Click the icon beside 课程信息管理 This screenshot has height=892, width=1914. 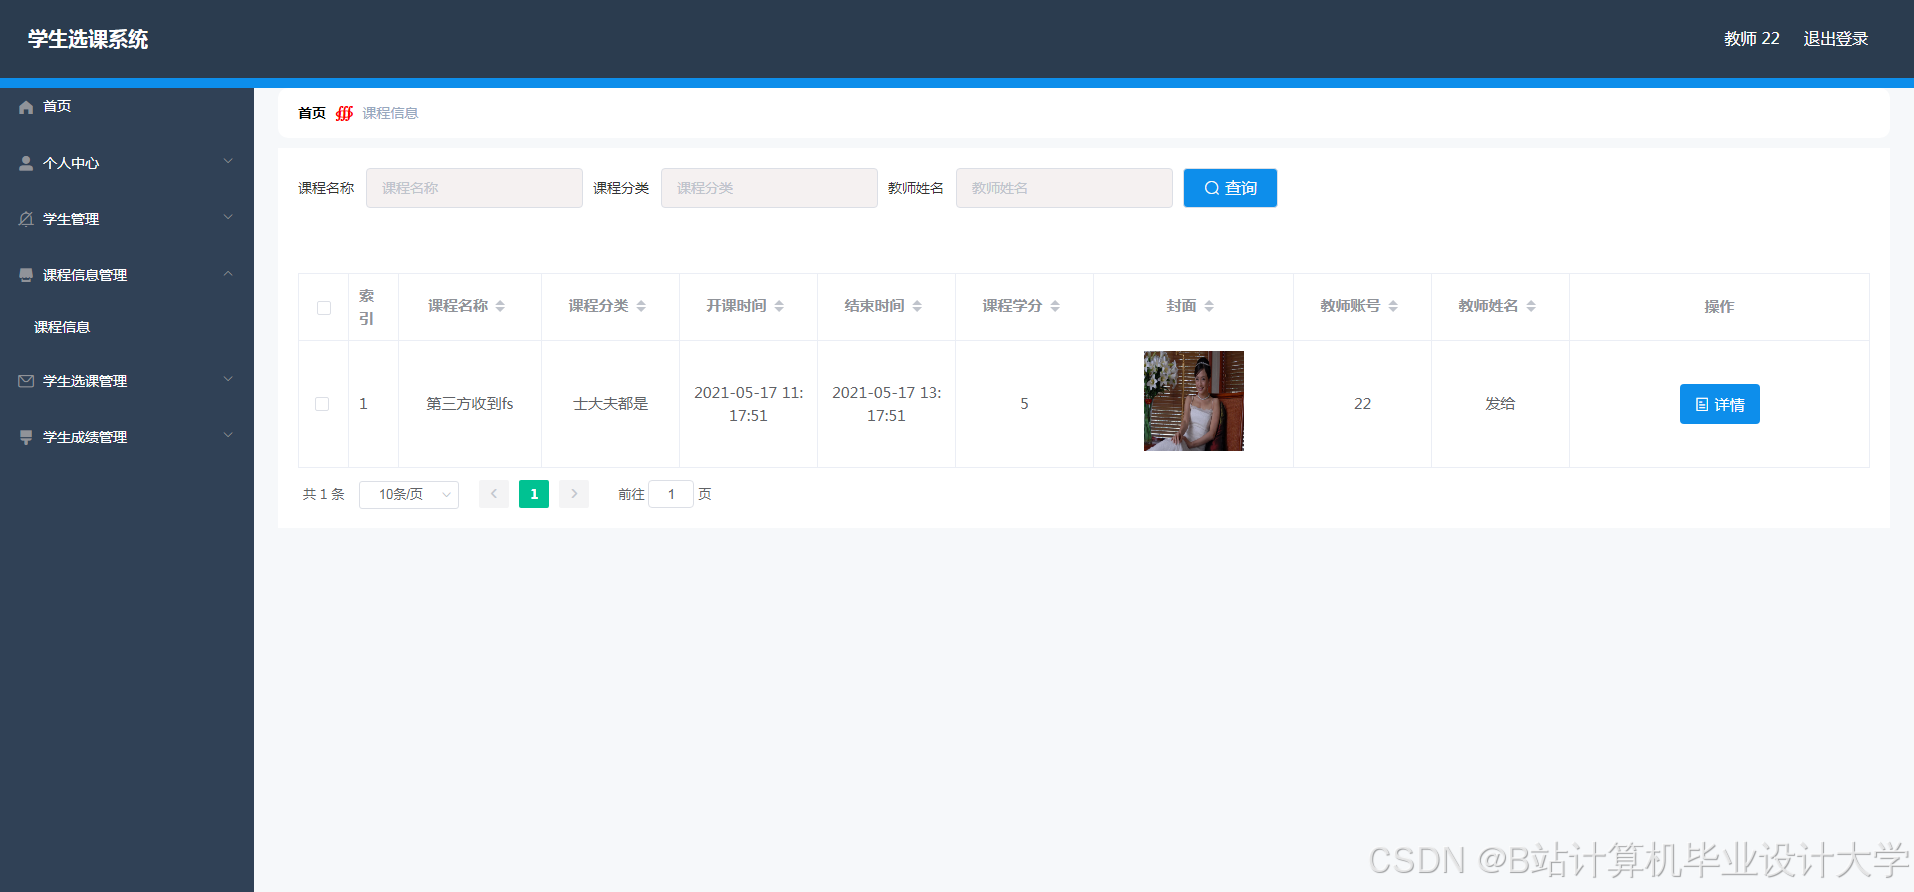[x=26, y=275]
